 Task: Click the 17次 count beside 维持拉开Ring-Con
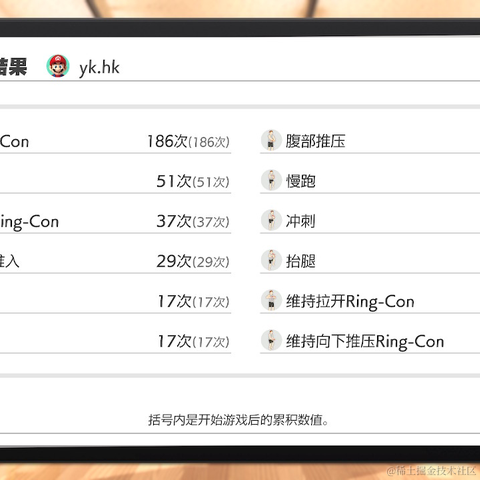point(175,301)
